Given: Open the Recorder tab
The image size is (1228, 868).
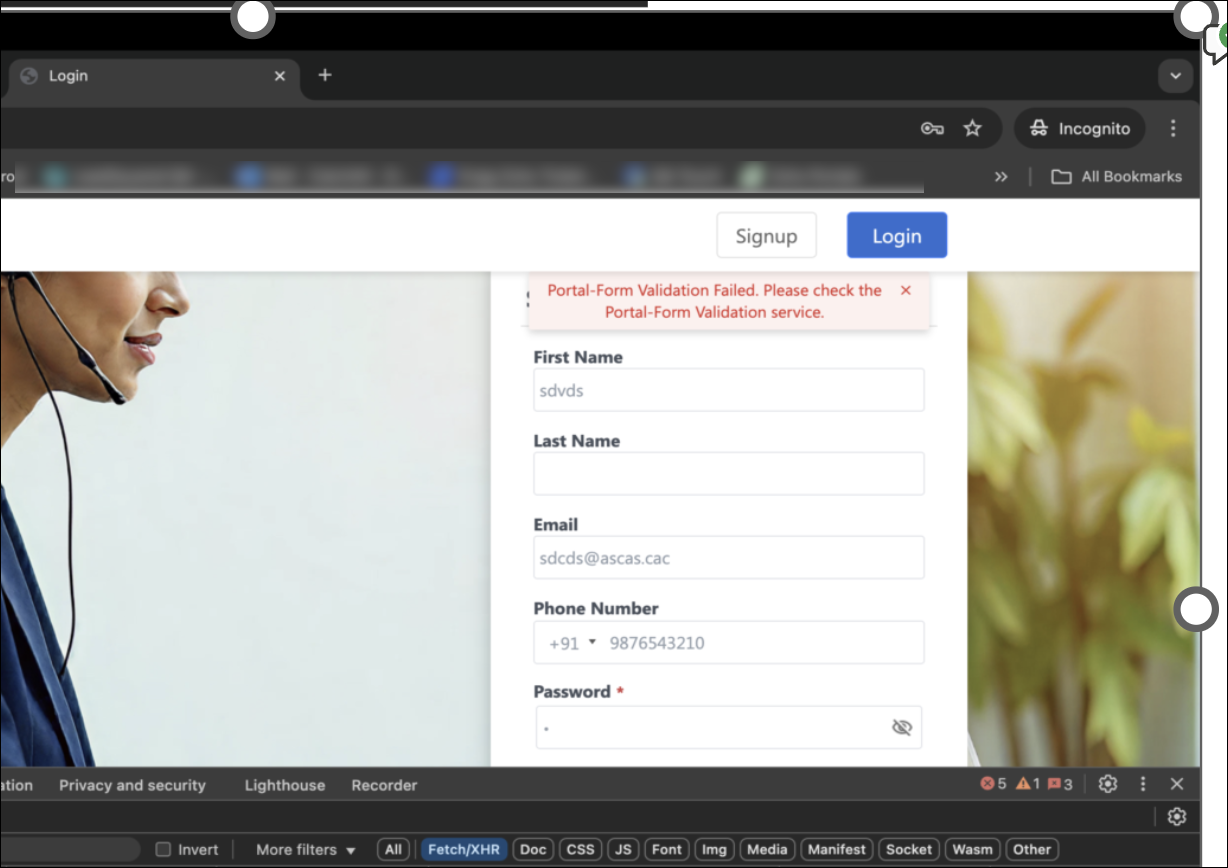Looking at the screenshot, I should point(384,785).
